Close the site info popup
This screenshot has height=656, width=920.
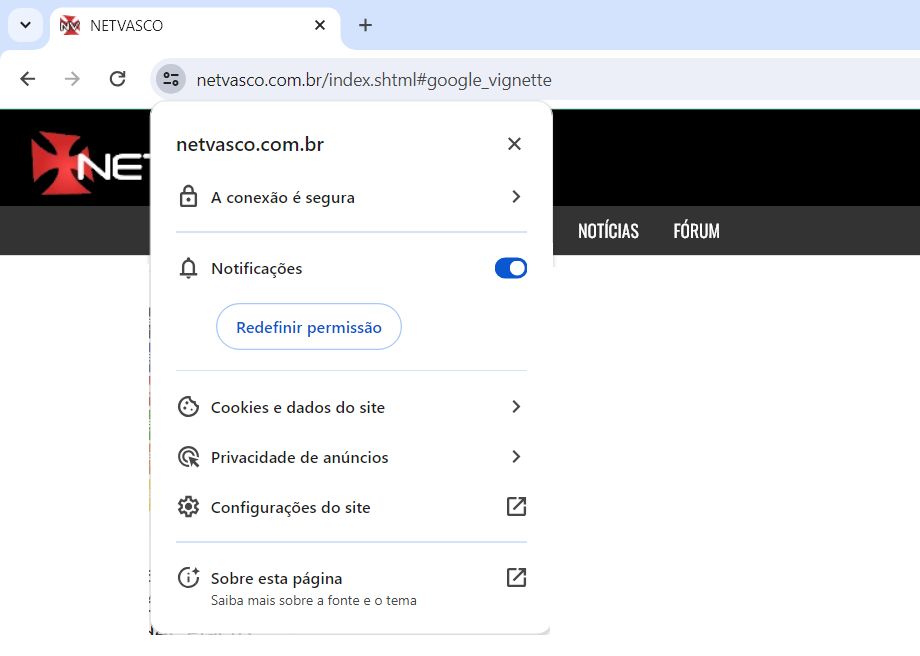514,144
